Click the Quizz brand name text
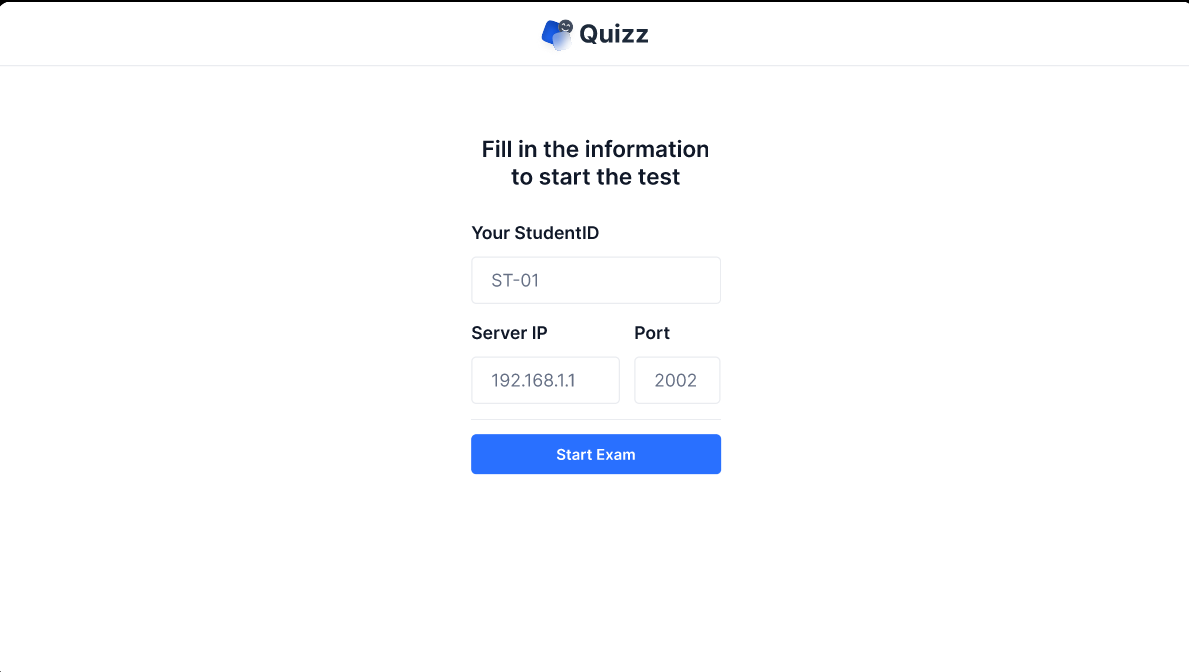The height and width of the screenshot is (672, 1189). pyautogui.click(x=614, y=34)
